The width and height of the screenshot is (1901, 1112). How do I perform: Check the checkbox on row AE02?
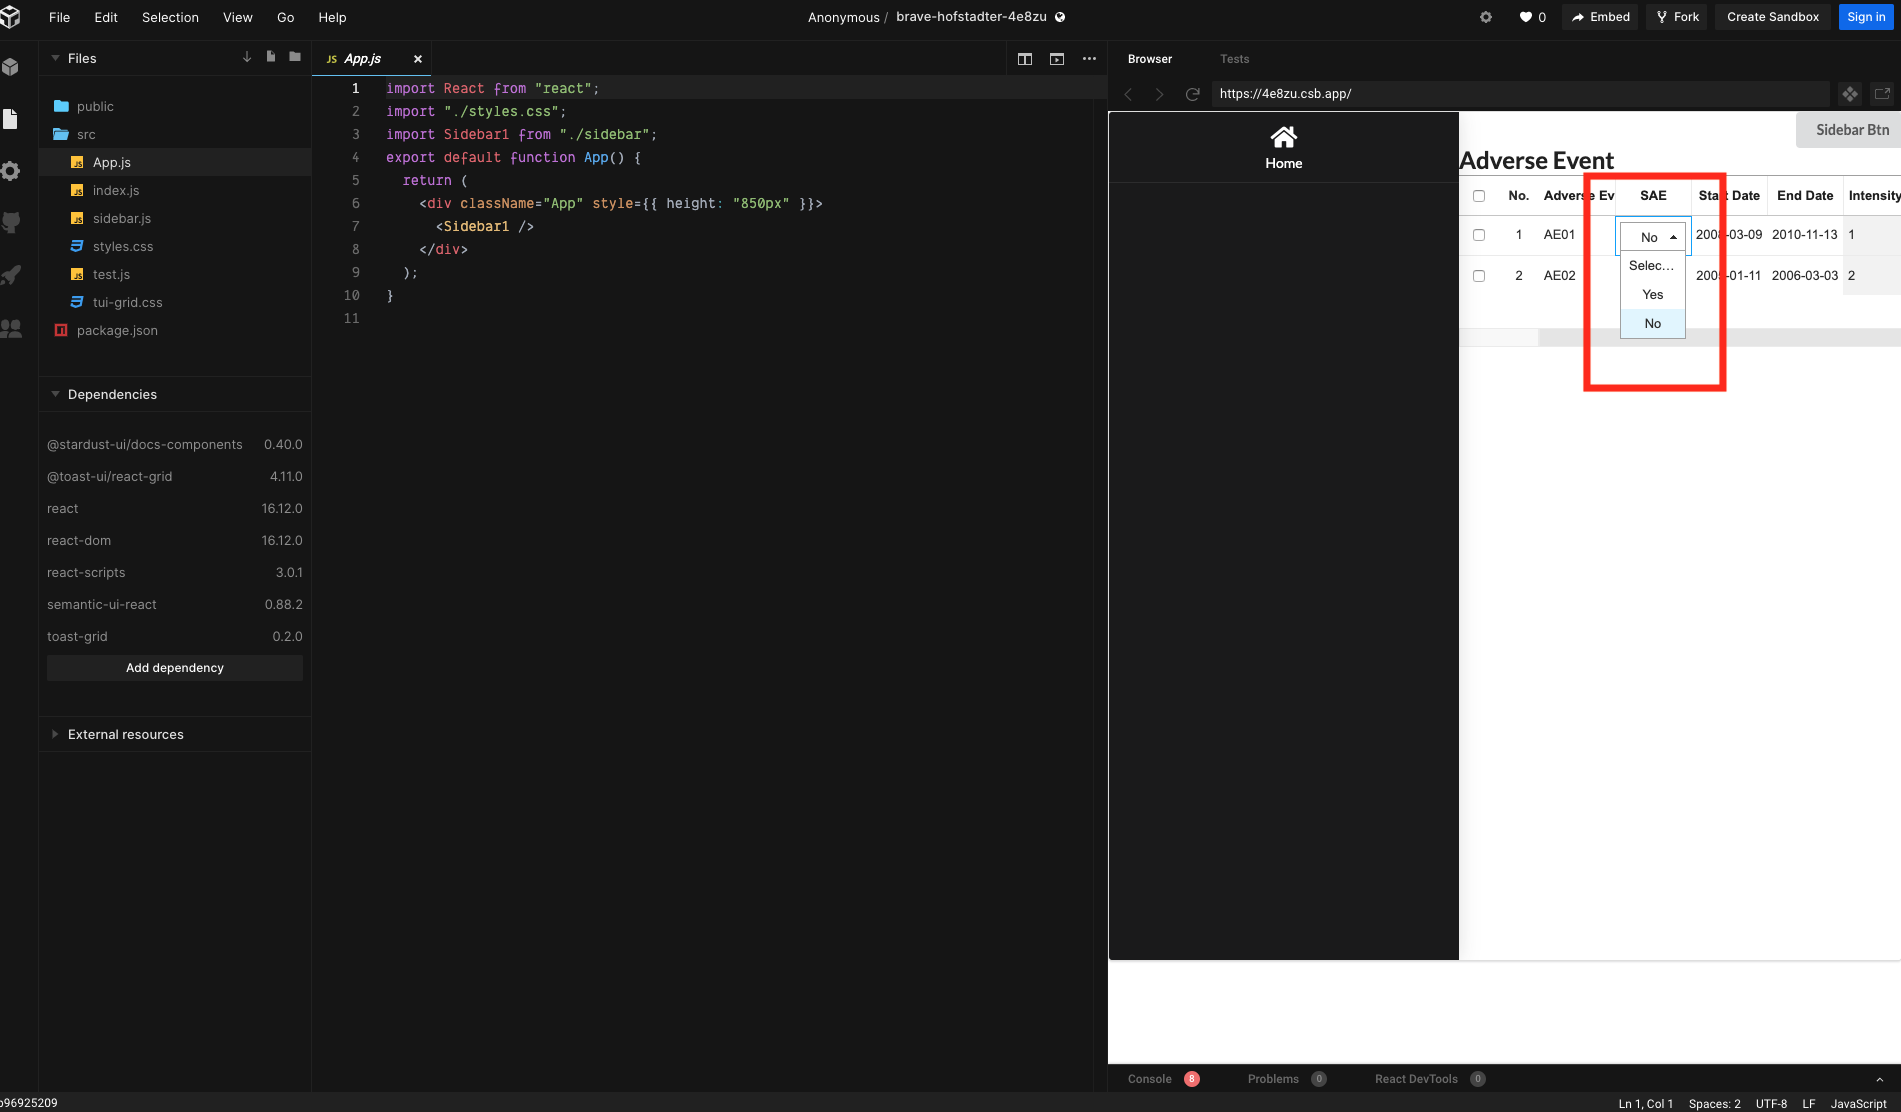point(1480,276)
